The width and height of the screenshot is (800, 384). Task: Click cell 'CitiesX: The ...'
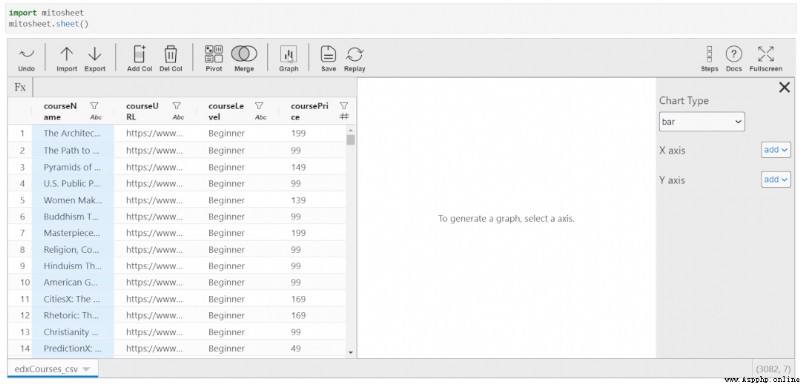coord(73,299)
